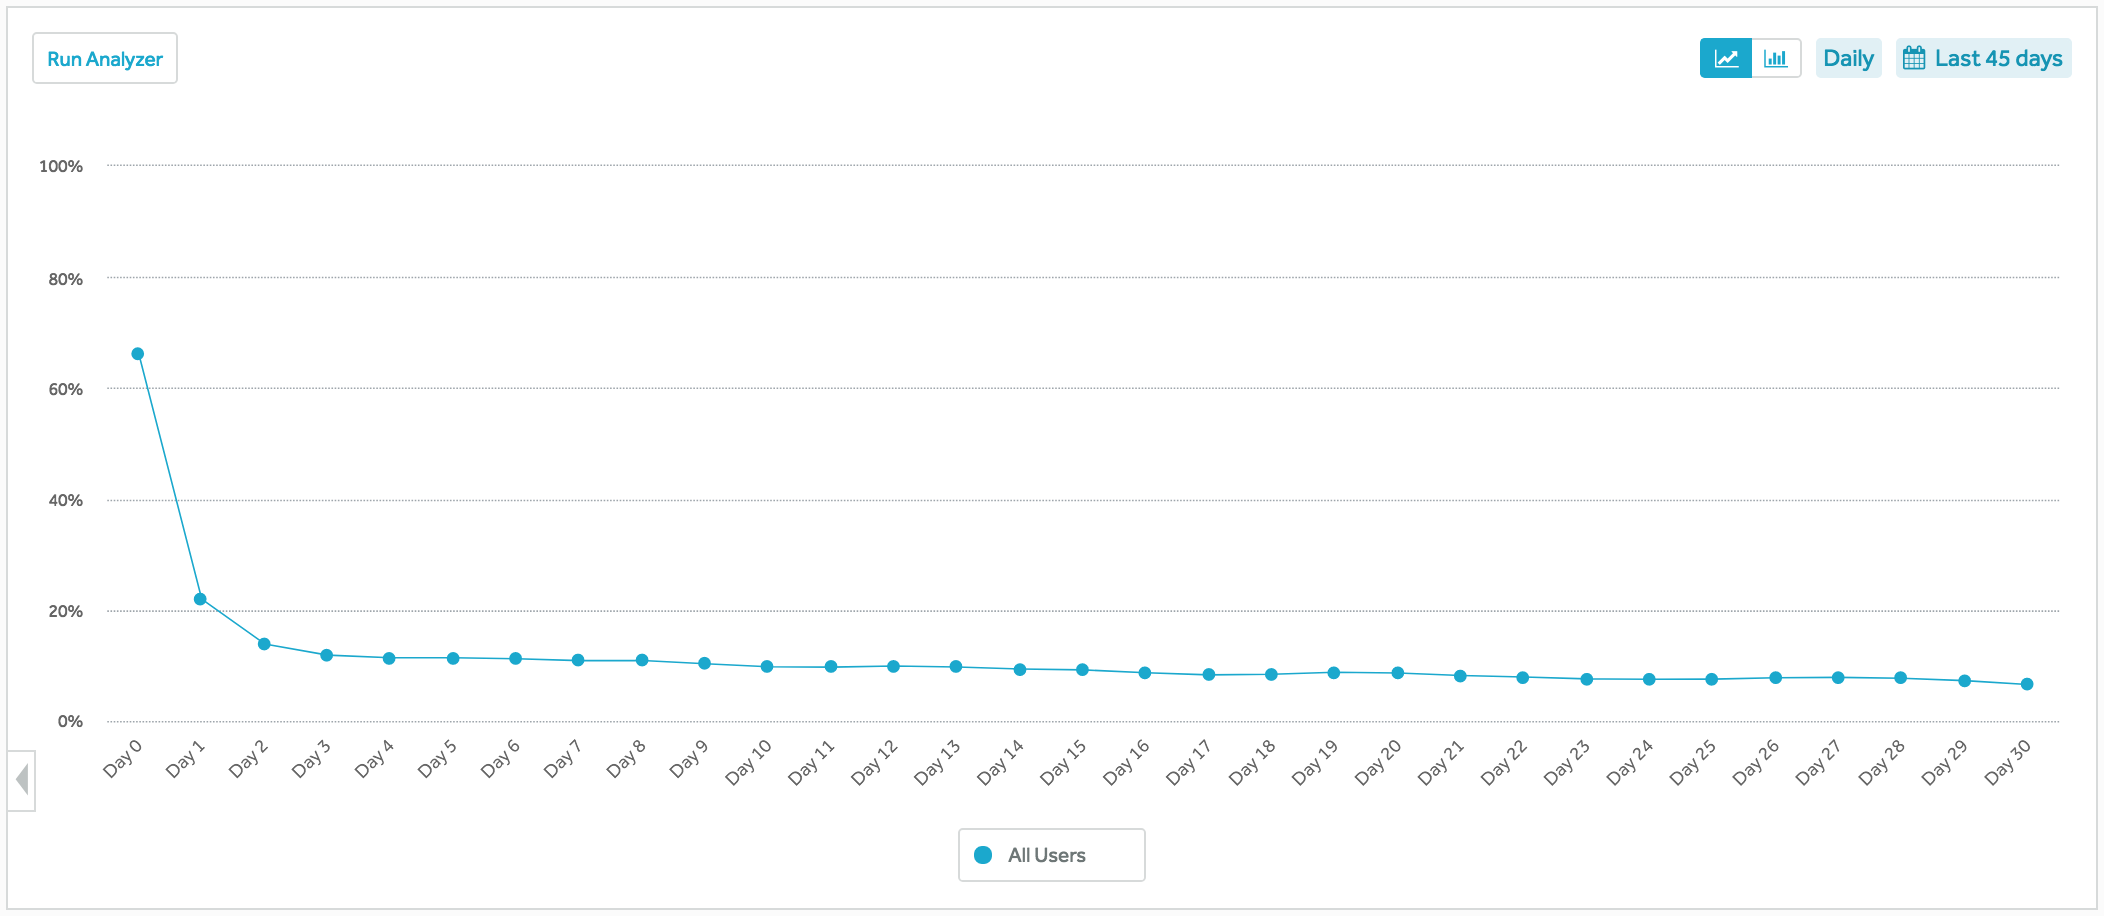Viewport: 2104px width, 916px height.
Task: Click the Day 25 data point
Action: tap(1712, 679)
